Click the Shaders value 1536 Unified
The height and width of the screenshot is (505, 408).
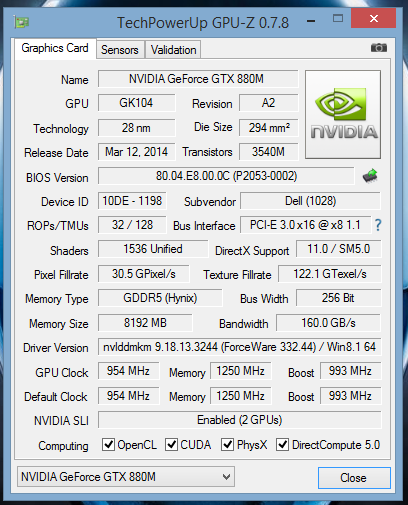153,249
